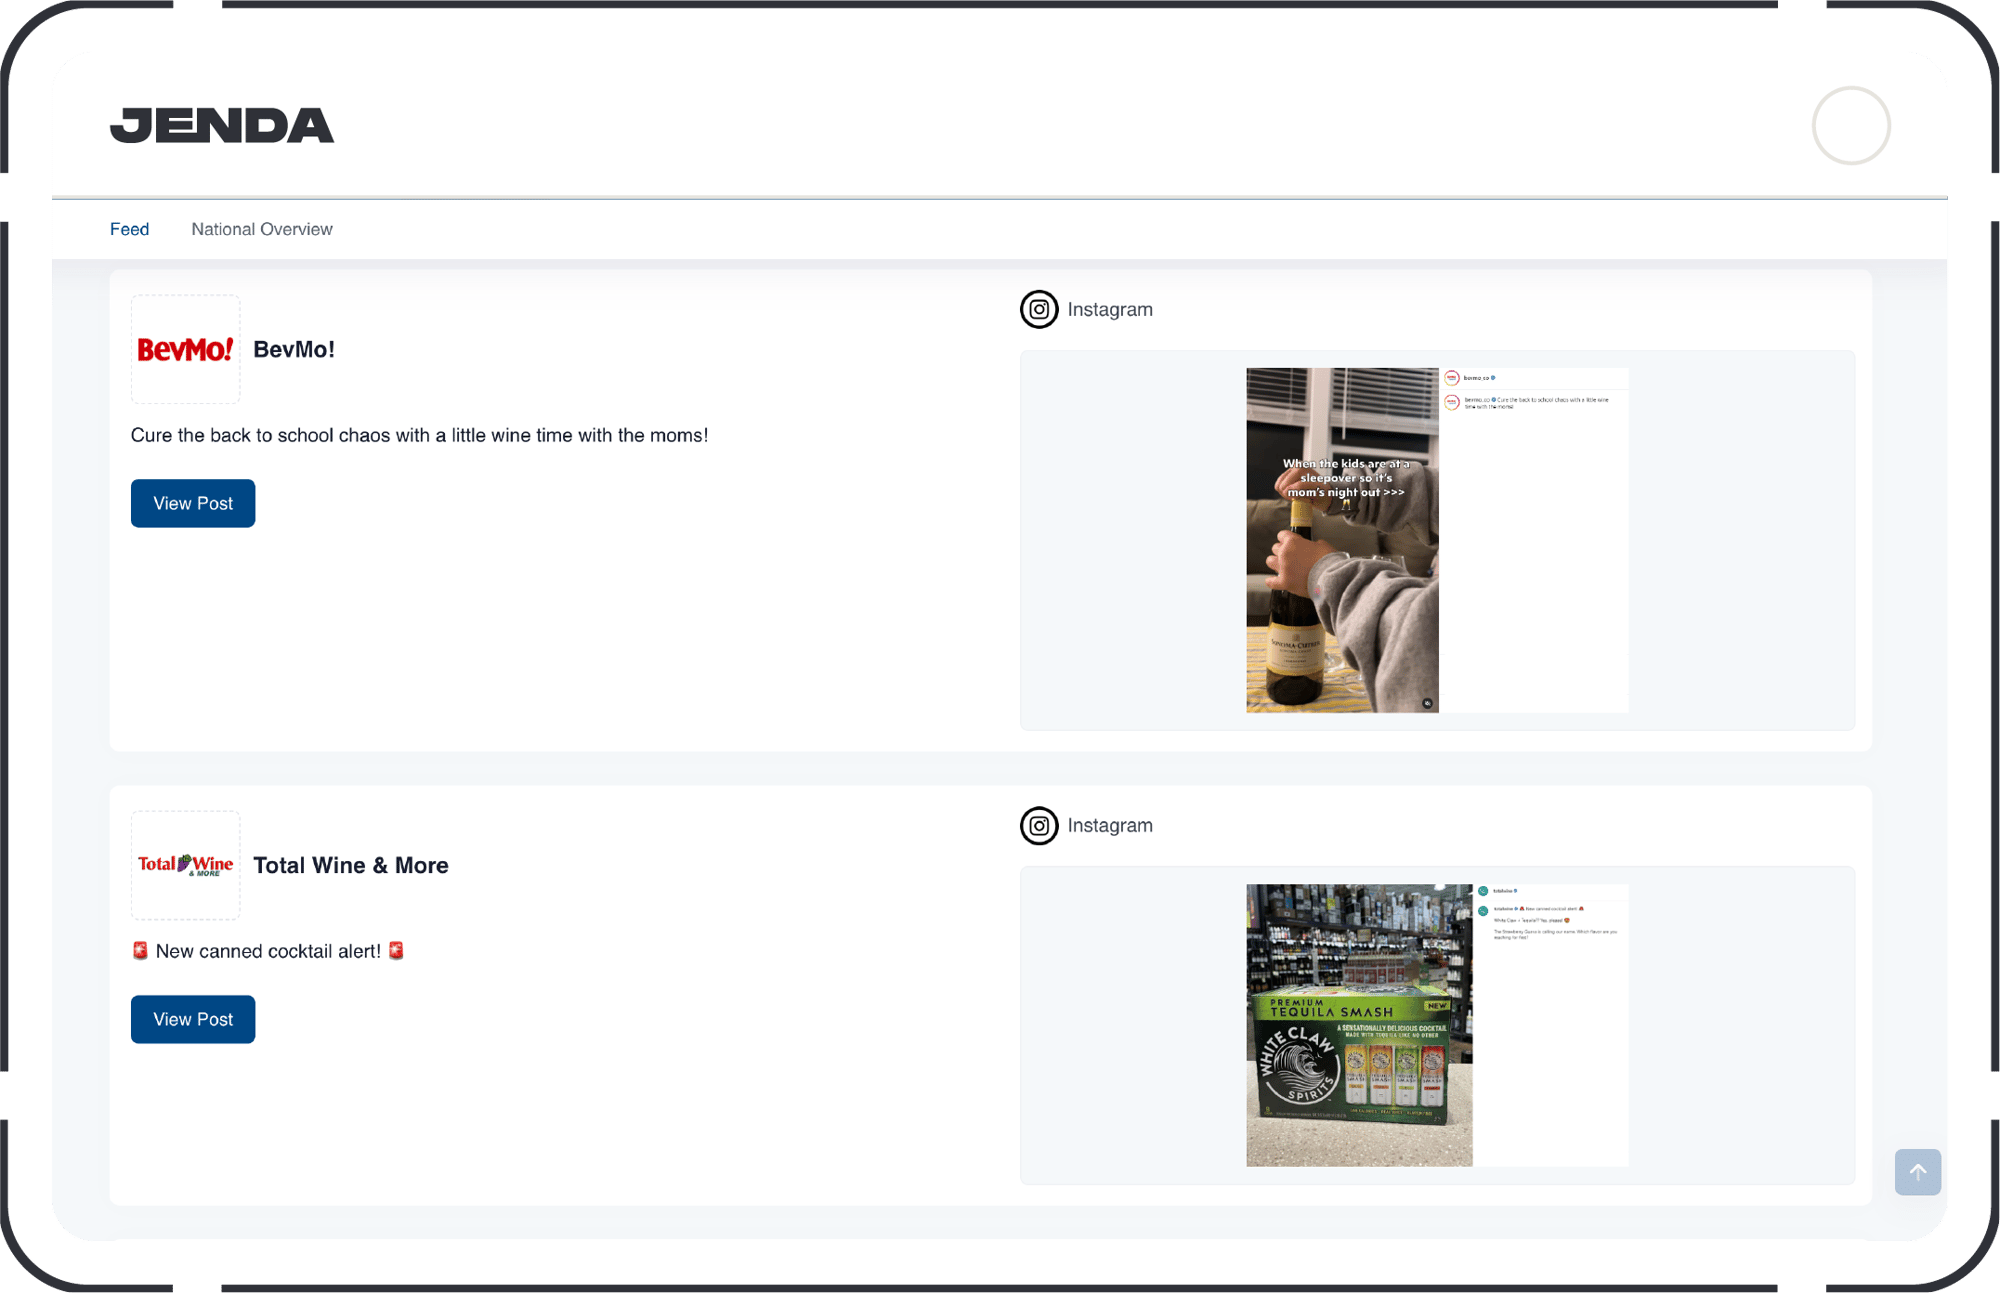
Task: Select the Feed tab
Action: coord(130,229)
